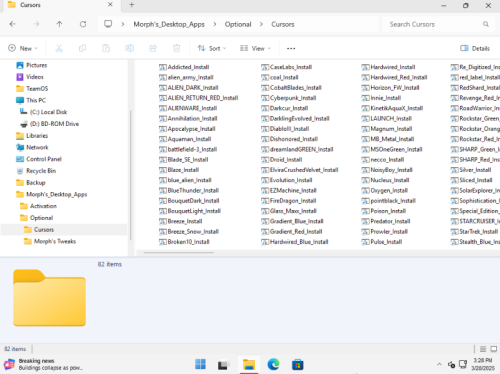Open the Breaking news widget

pyautogui.click(x=43, y=364)
